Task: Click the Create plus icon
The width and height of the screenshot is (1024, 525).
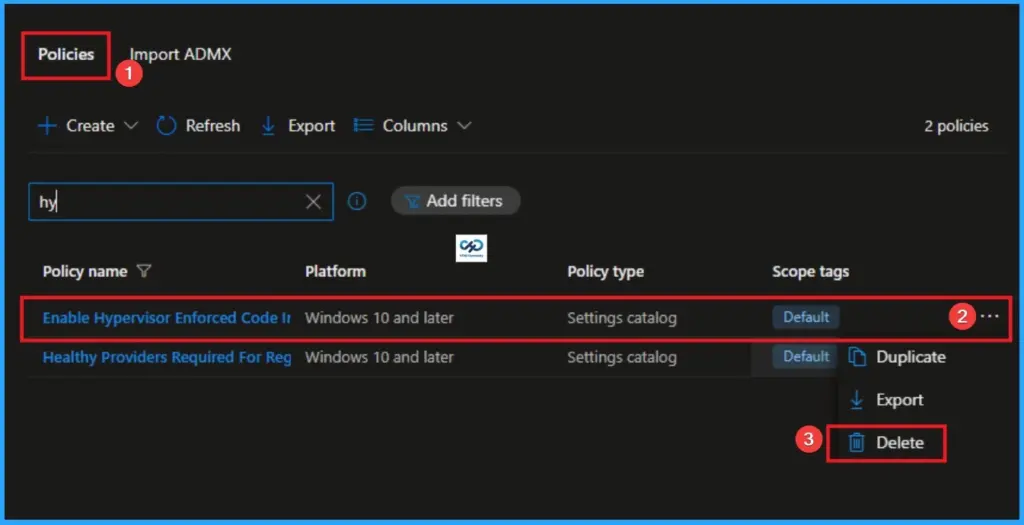Action: coord(47,125)
